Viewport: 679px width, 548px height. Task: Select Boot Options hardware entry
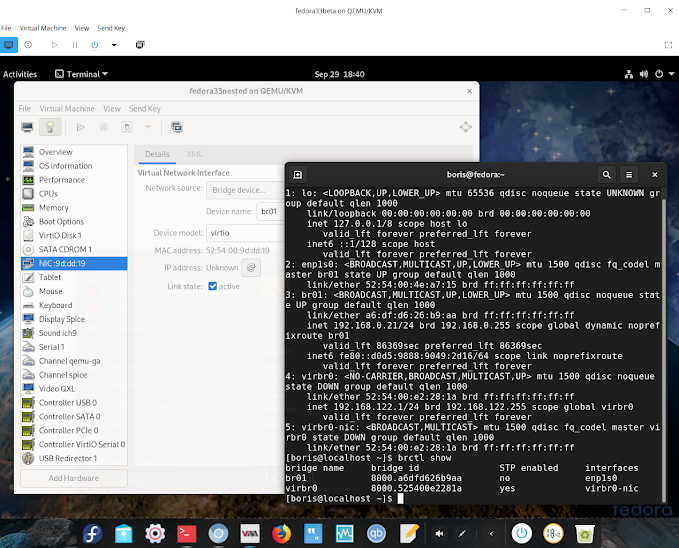point(74,221)
